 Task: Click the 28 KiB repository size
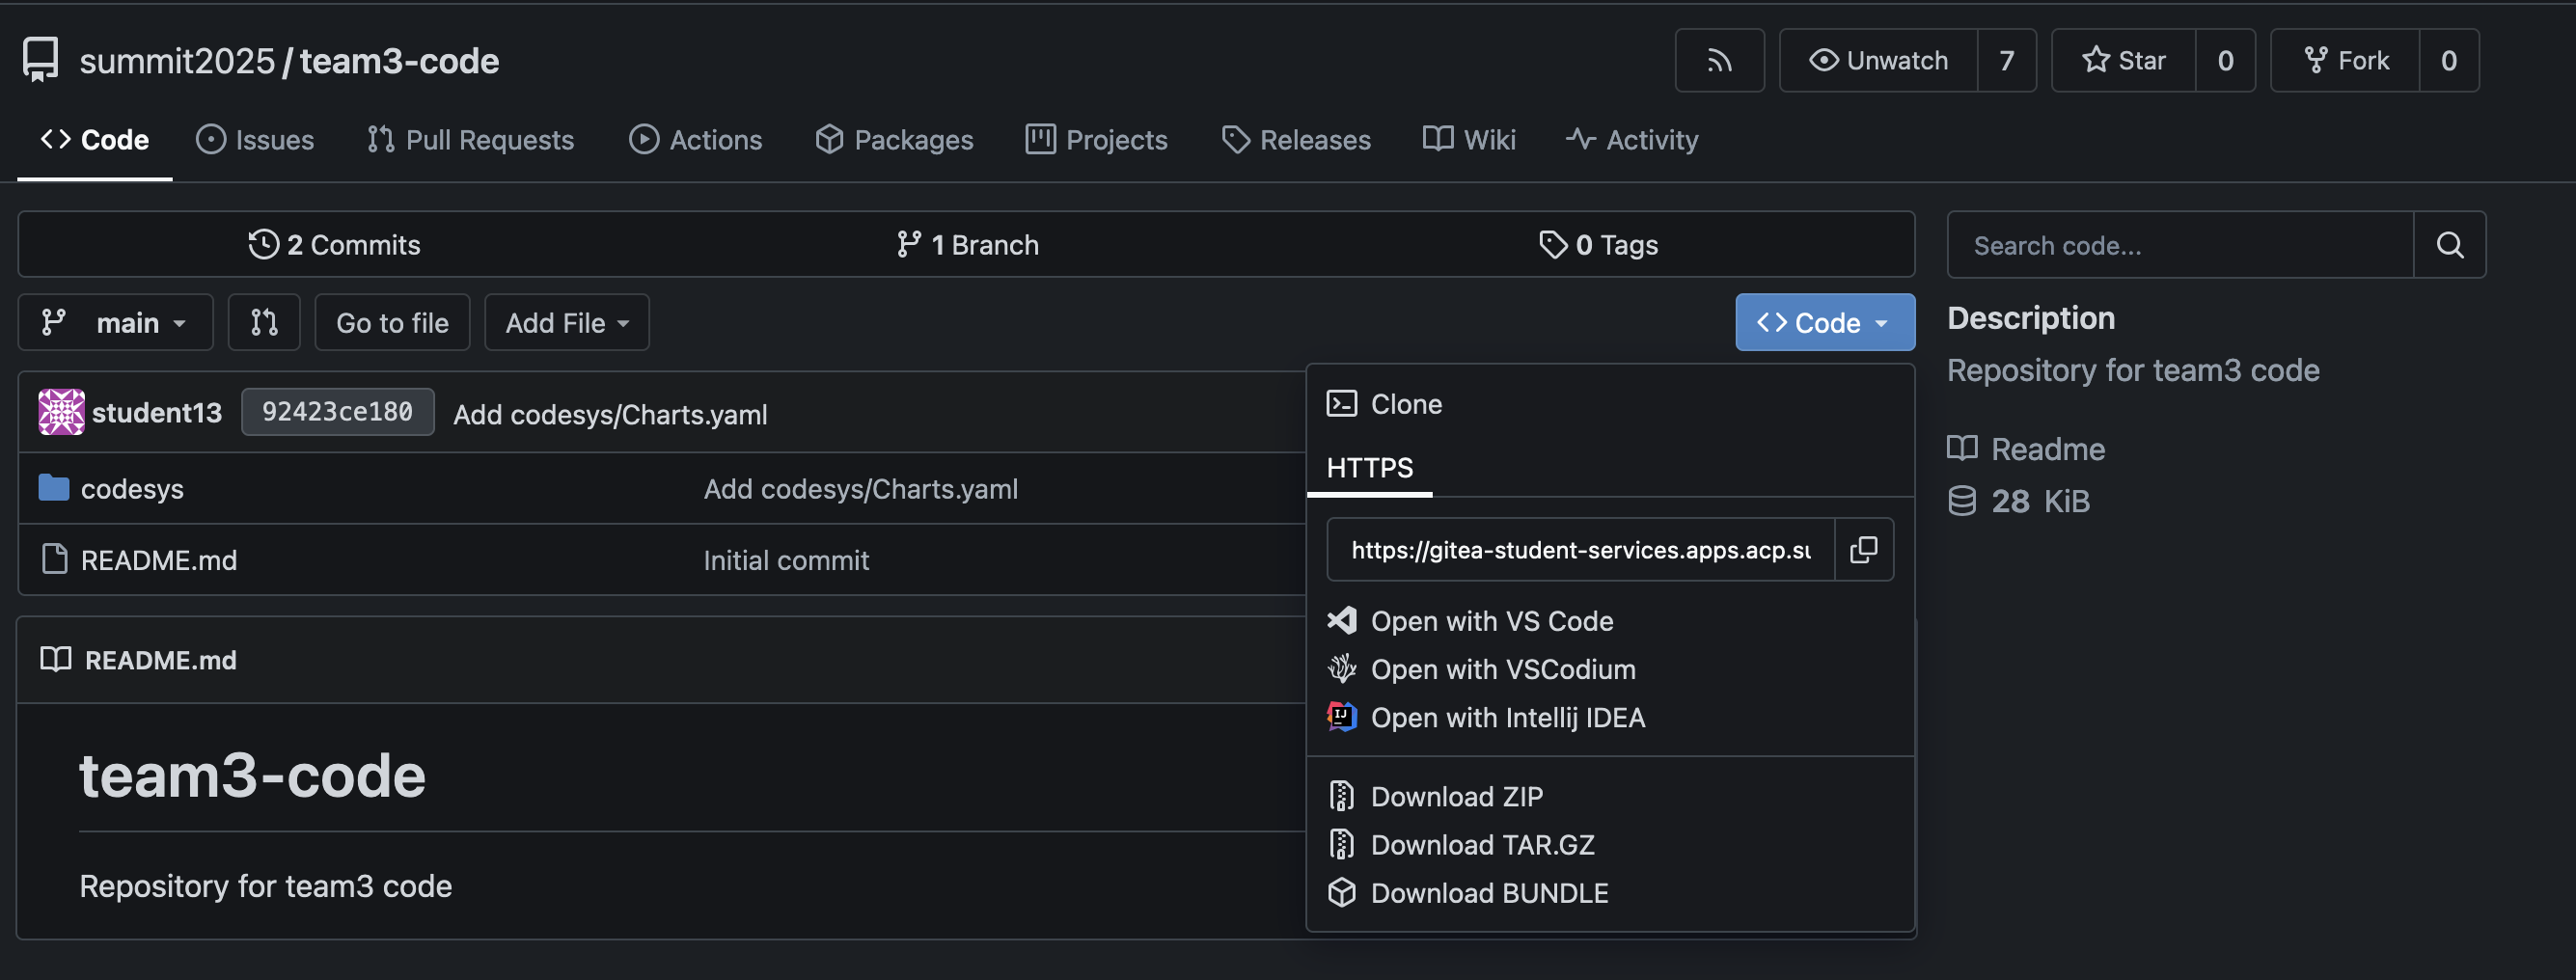(2020, 501)
